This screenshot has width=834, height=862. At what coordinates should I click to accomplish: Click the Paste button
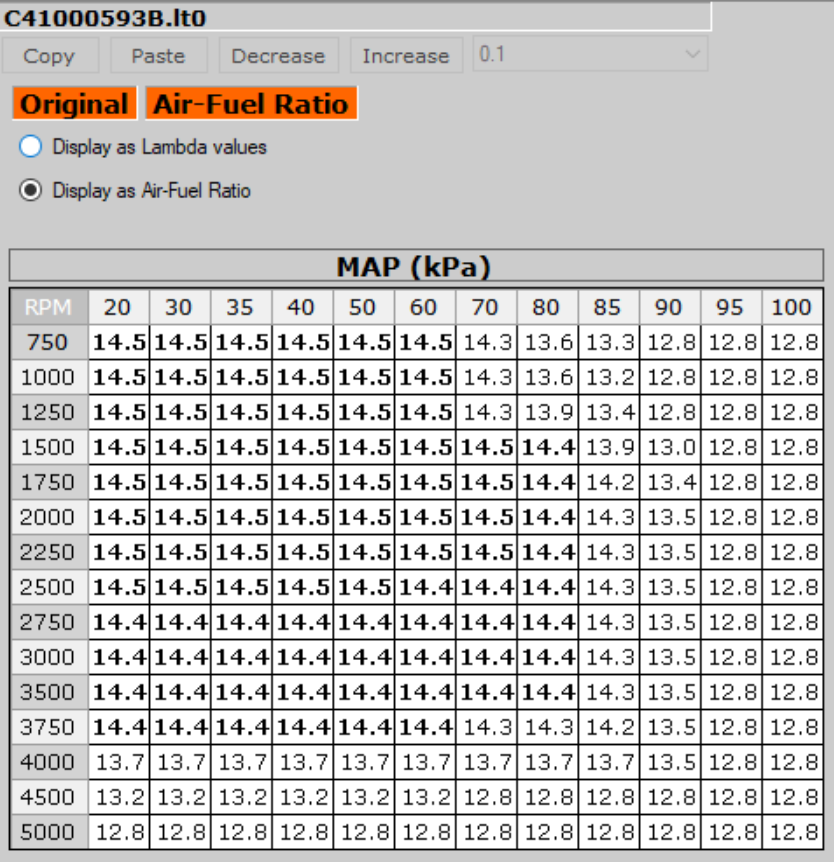(158, 56)
